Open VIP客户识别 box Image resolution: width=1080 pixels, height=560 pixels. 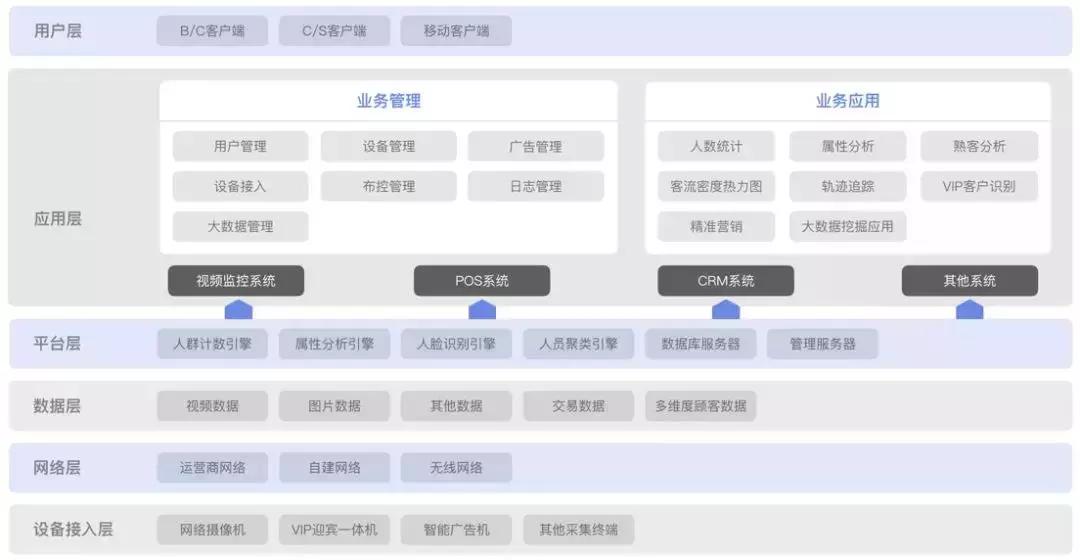(979, 186)
